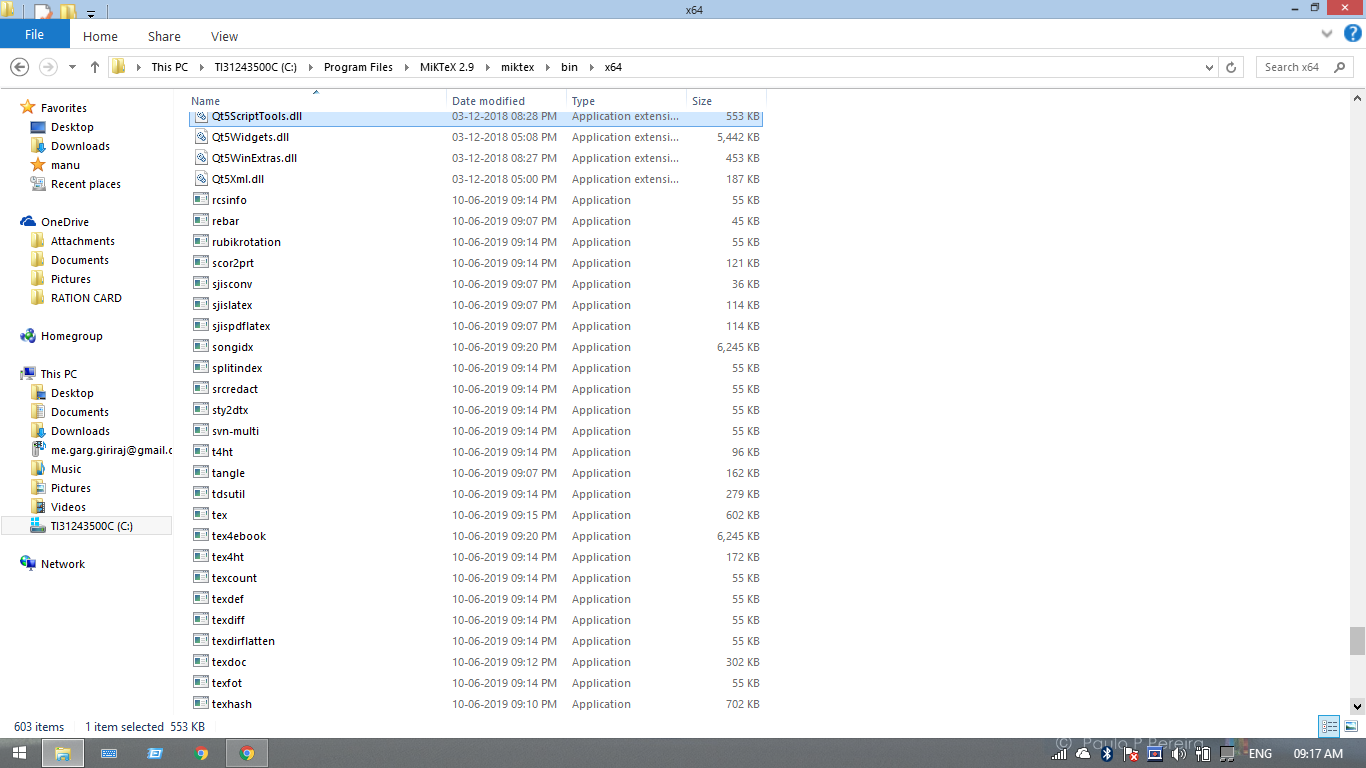
Task: Go up one folder level
Action: pyautogui.click(x=95, y=67)
